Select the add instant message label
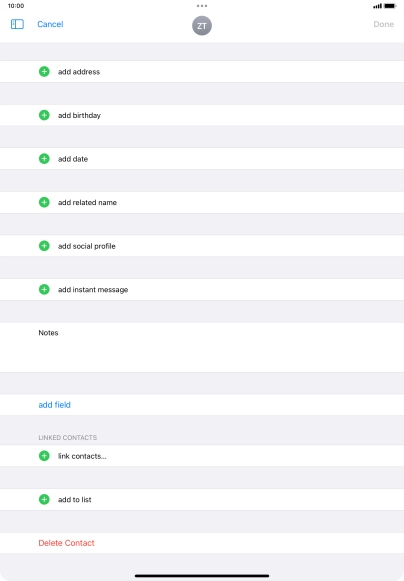The width and height of the screenshot is (404, 581). click(x=93, y=290)
